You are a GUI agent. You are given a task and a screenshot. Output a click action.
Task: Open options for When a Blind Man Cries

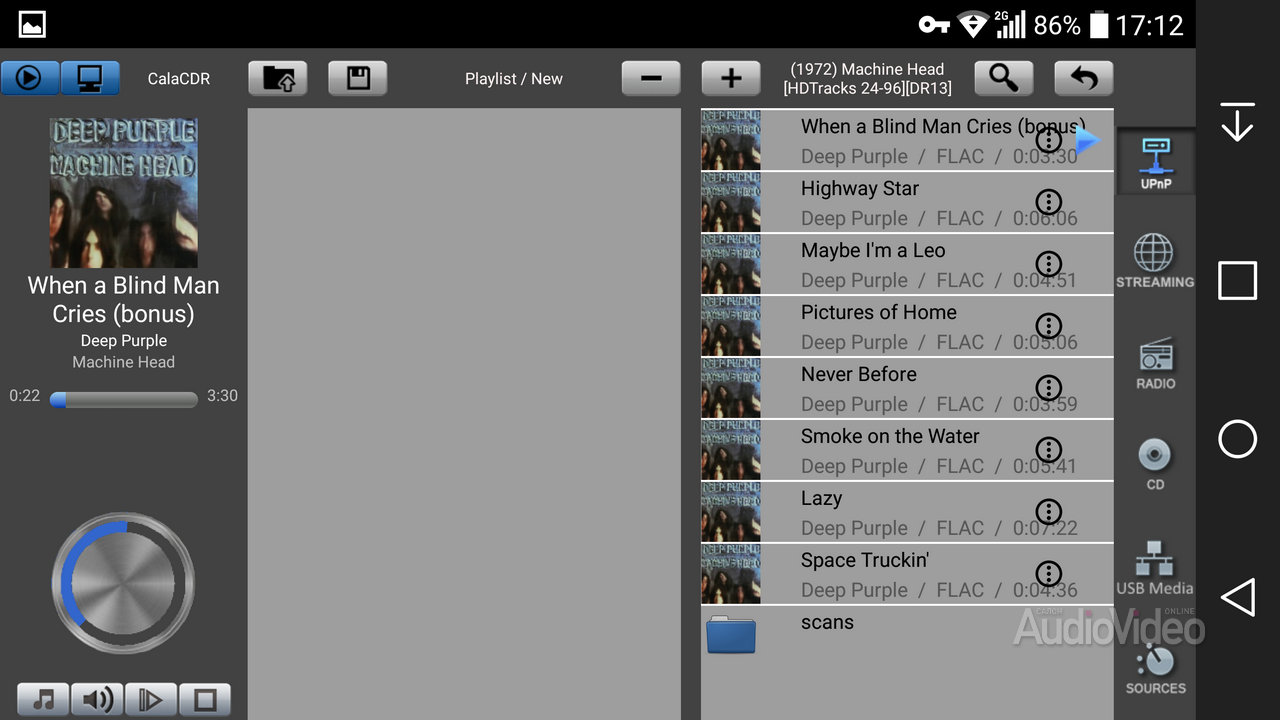[1048, 140]
